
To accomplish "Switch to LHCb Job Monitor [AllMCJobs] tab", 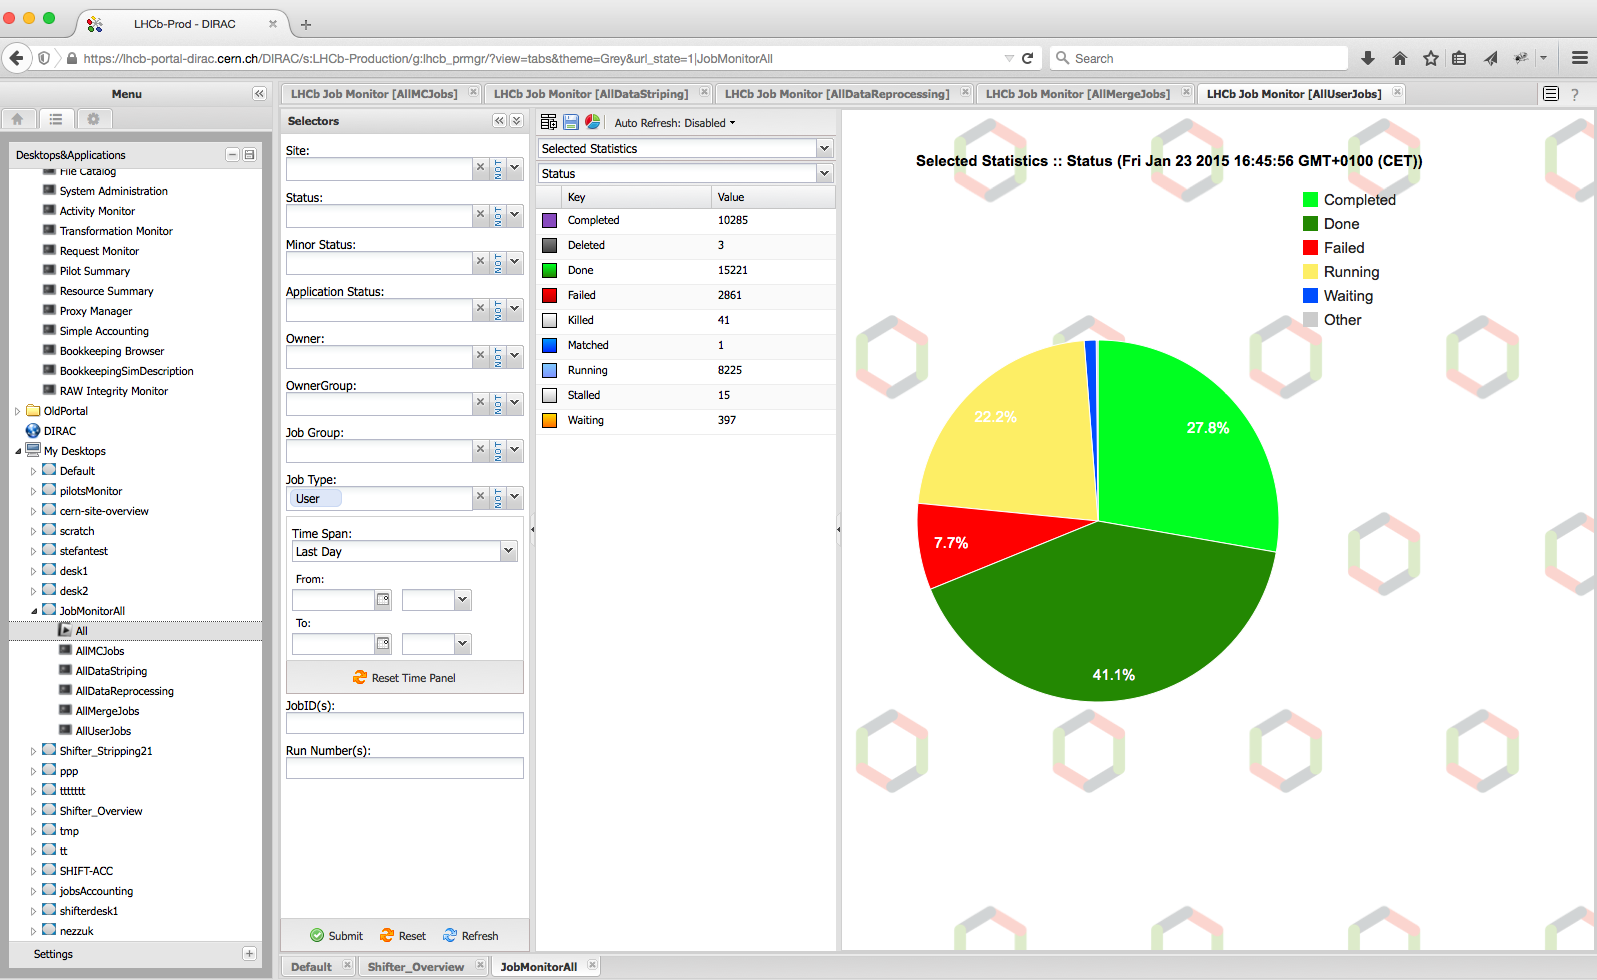I will pos(373,94).
